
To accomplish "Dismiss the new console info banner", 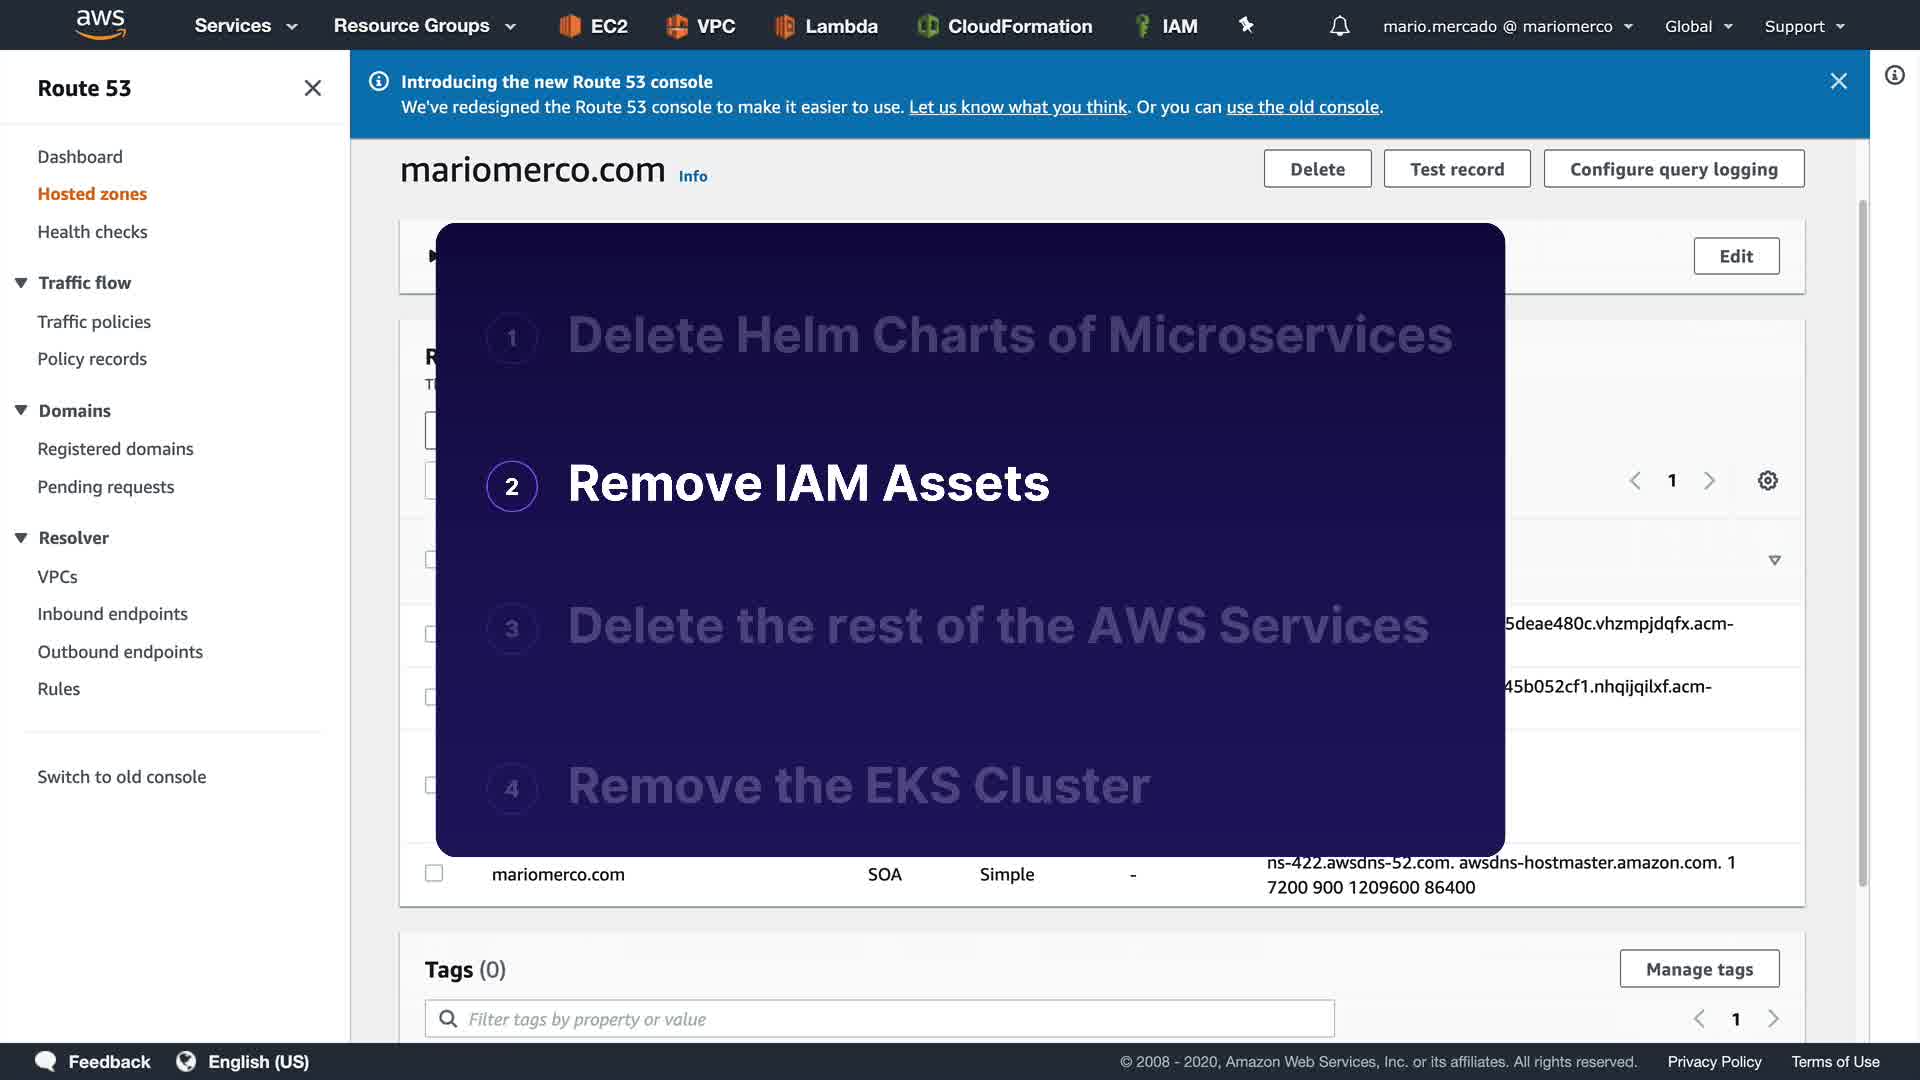I will pyautogui.click(x=1838, y=81).
